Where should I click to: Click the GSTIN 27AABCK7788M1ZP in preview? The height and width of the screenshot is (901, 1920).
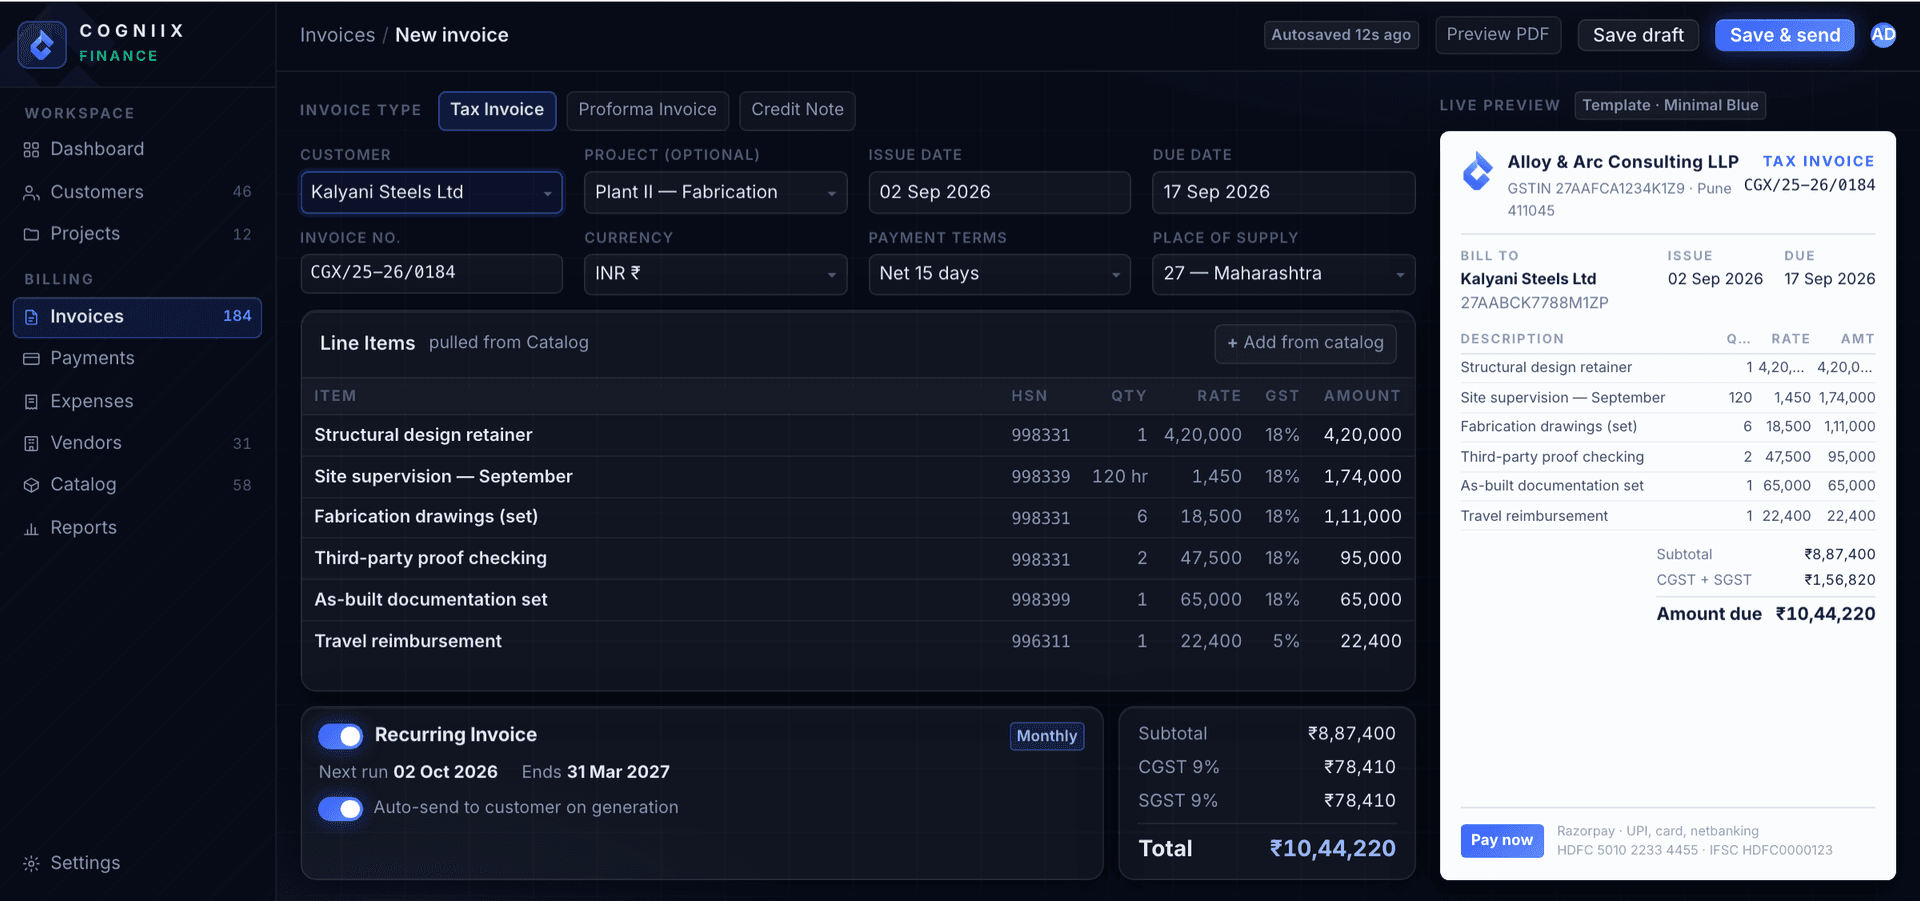[1534, 303]
